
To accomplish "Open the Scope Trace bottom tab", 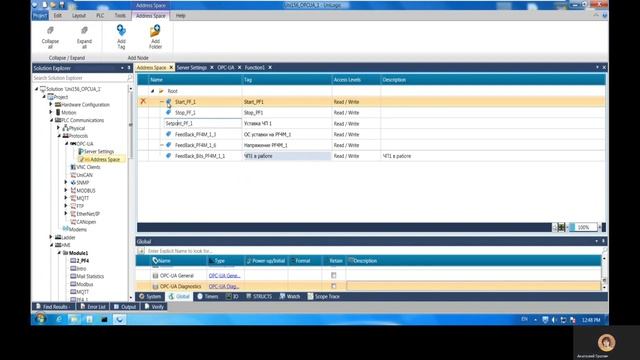I will coord(323,296).
